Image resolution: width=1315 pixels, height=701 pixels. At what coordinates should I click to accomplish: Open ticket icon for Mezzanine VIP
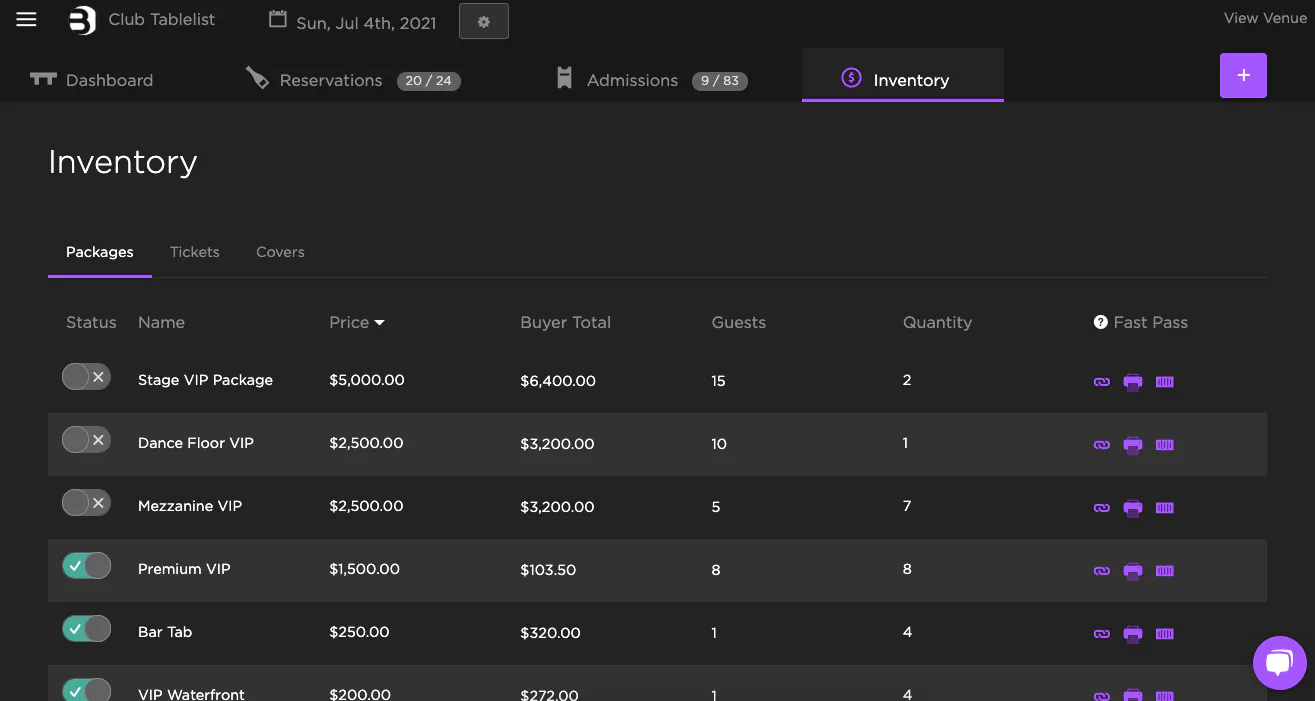click(1164, 508)
